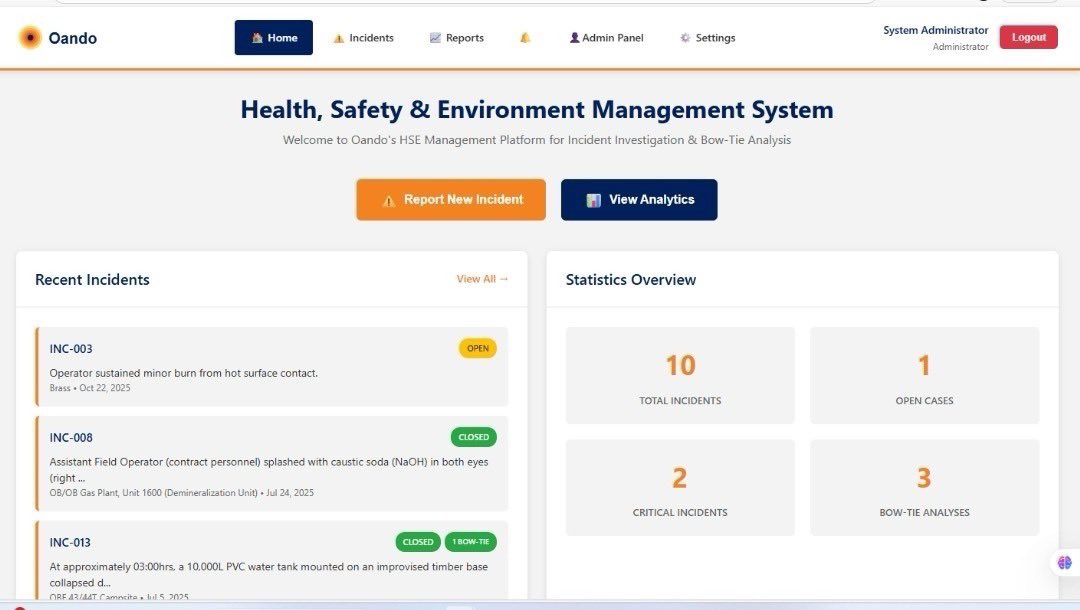Click the gear icon beside Settings
Image resolution: width=1080 pixels, height=610 pixels.
pos(685,38)
